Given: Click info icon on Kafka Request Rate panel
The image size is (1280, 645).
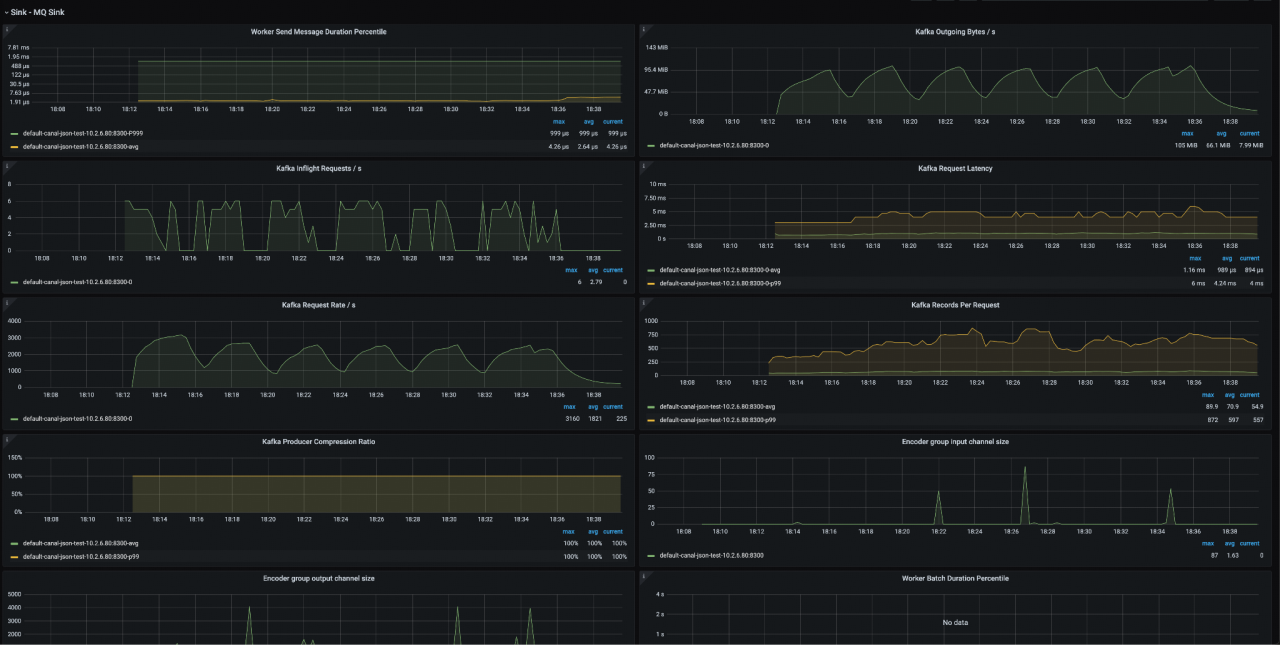Looking at the screenshot, I should [6, 302].
